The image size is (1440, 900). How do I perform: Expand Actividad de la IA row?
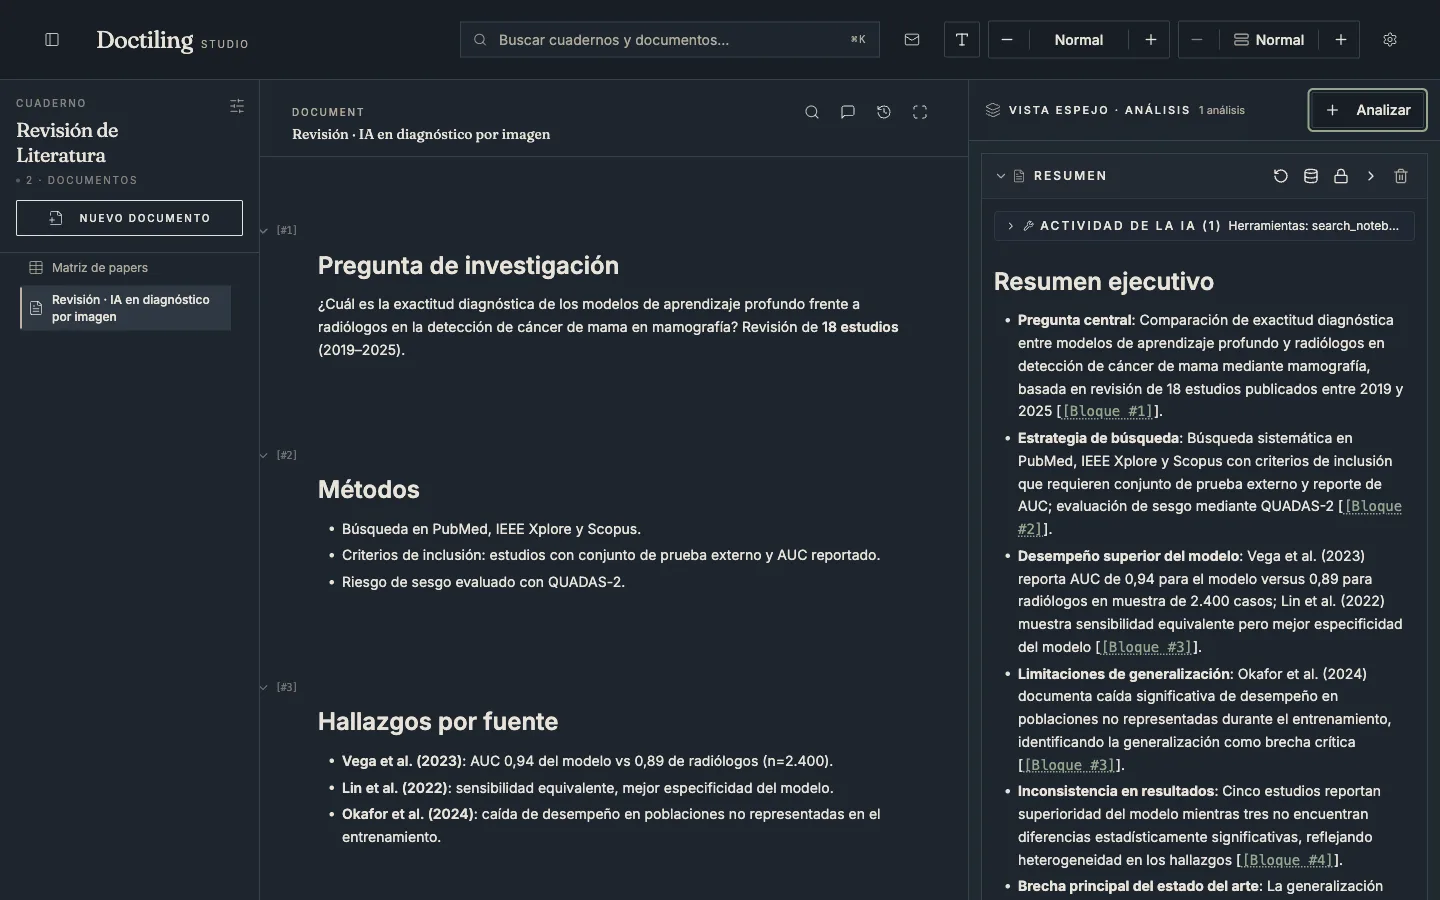click(1204, 226)
